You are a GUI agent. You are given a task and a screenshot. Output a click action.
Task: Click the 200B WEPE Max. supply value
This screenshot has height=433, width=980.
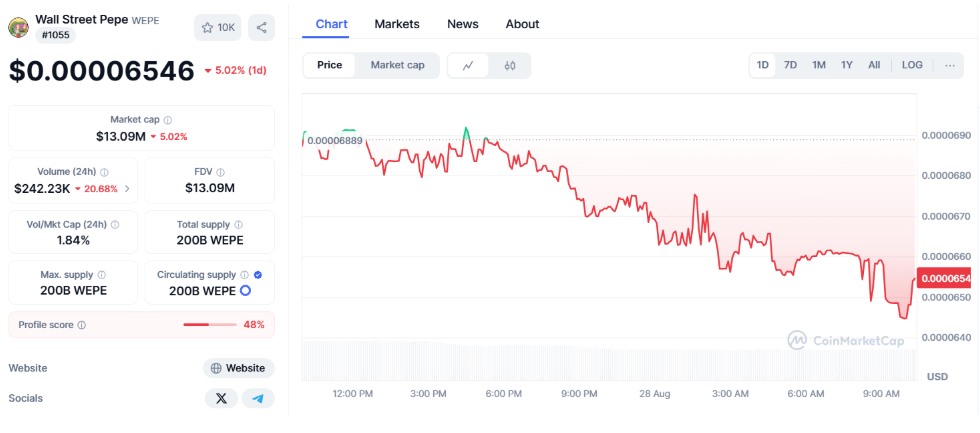coord(74,291)
